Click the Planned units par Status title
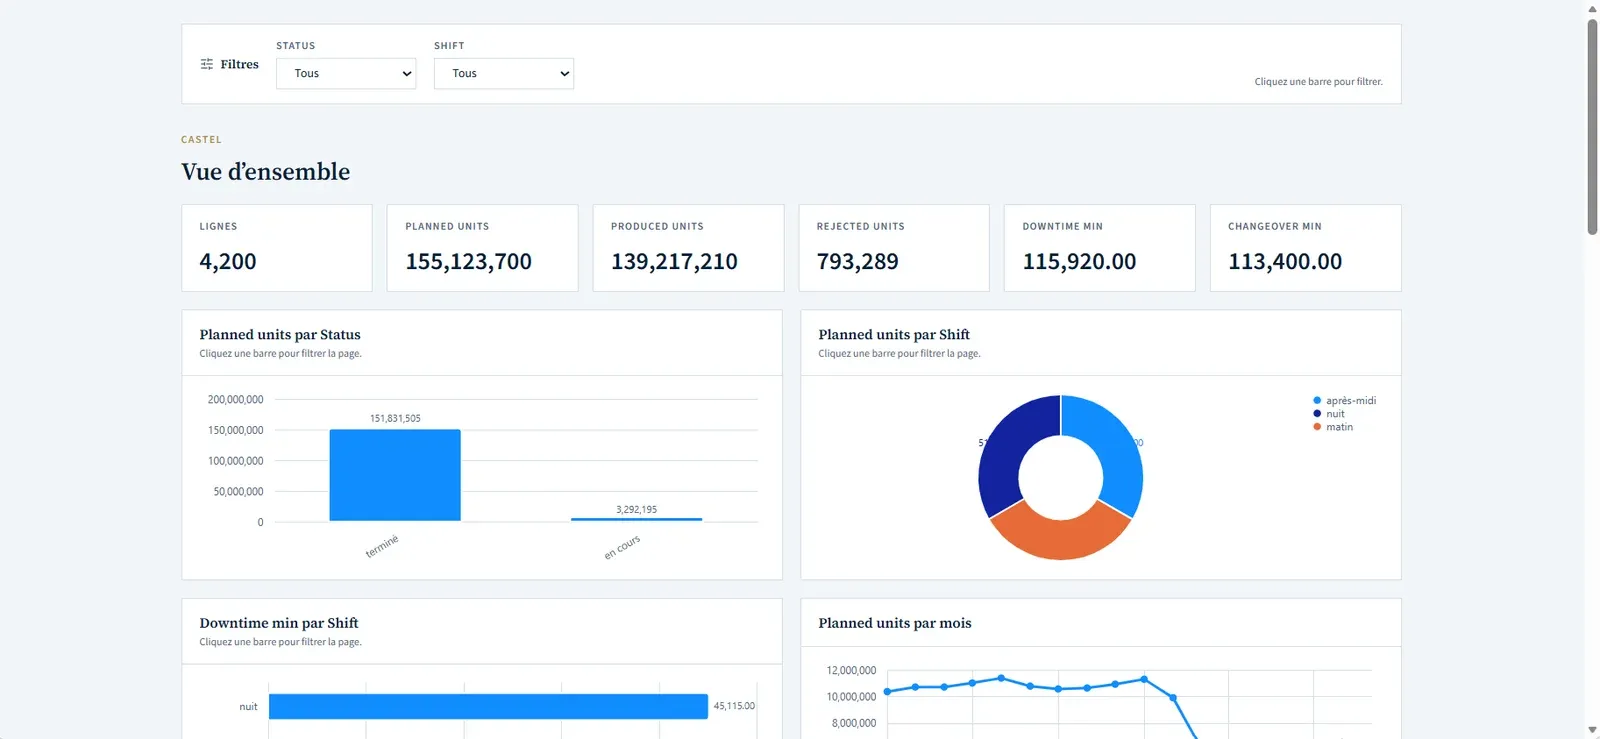 280,334
